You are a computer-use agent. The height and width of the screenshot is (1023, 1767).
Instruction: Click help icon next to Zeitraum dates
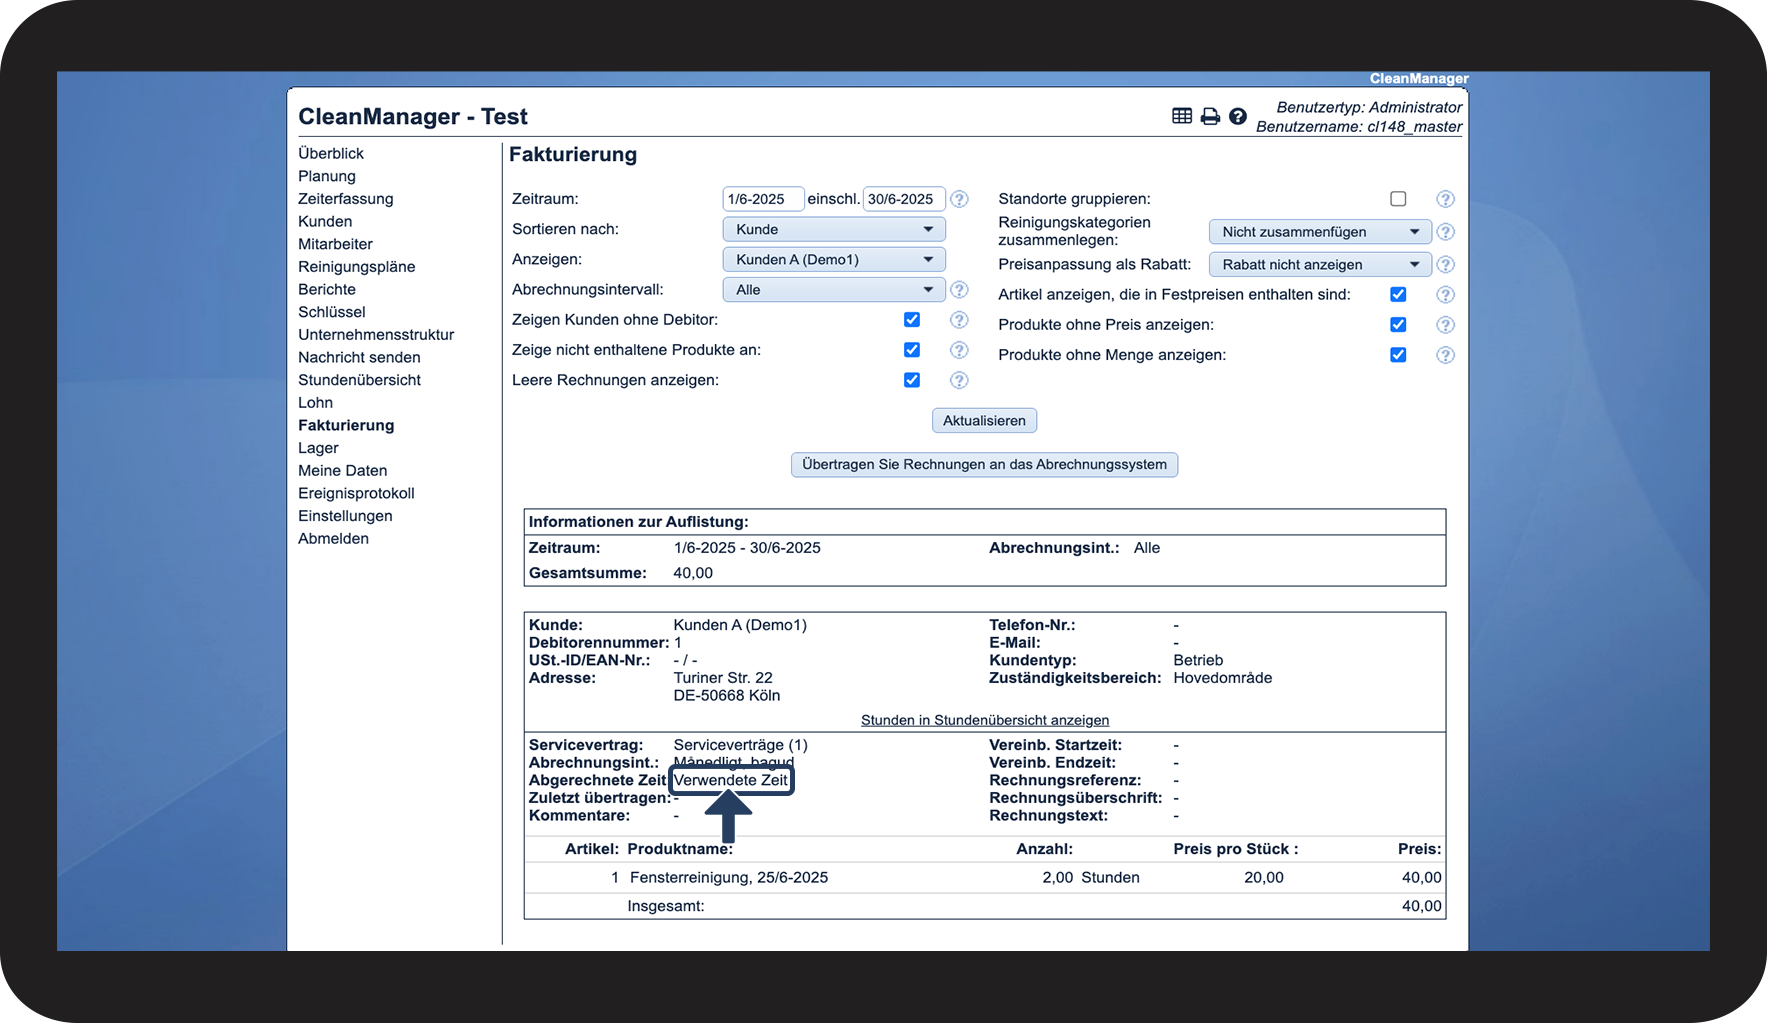pos(959,199)
